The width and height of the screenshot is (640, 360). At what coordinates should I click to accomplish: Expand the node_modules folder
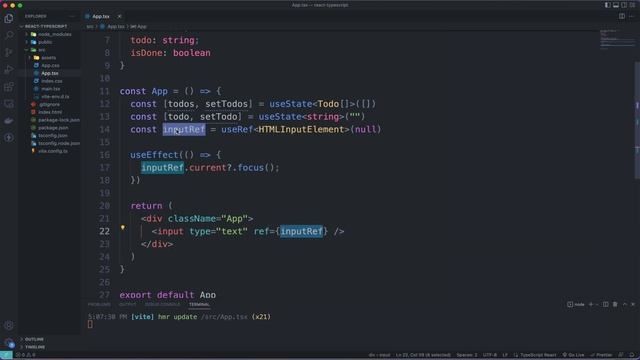click(51, 34)
